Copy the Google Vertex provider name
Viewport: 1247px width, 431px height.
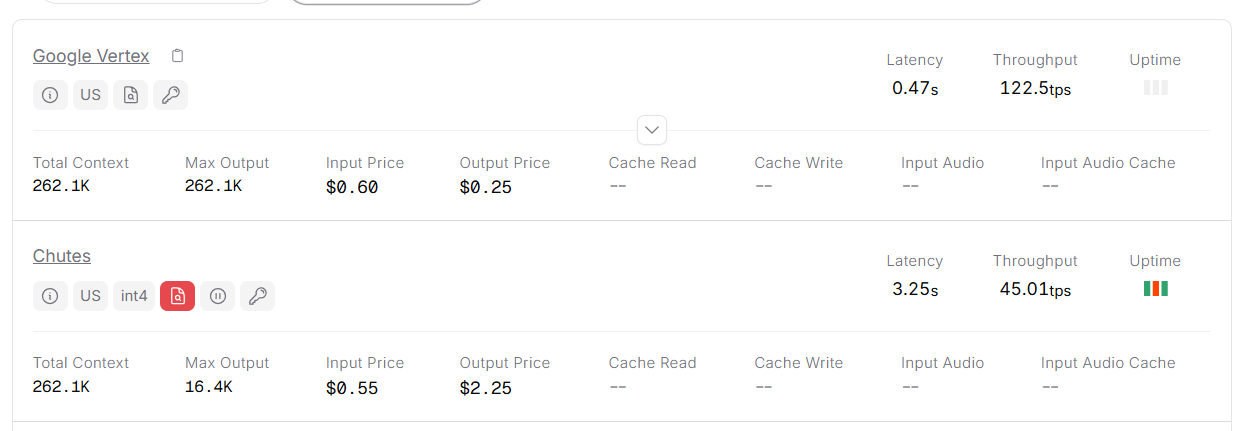click(x=177, y=56)
